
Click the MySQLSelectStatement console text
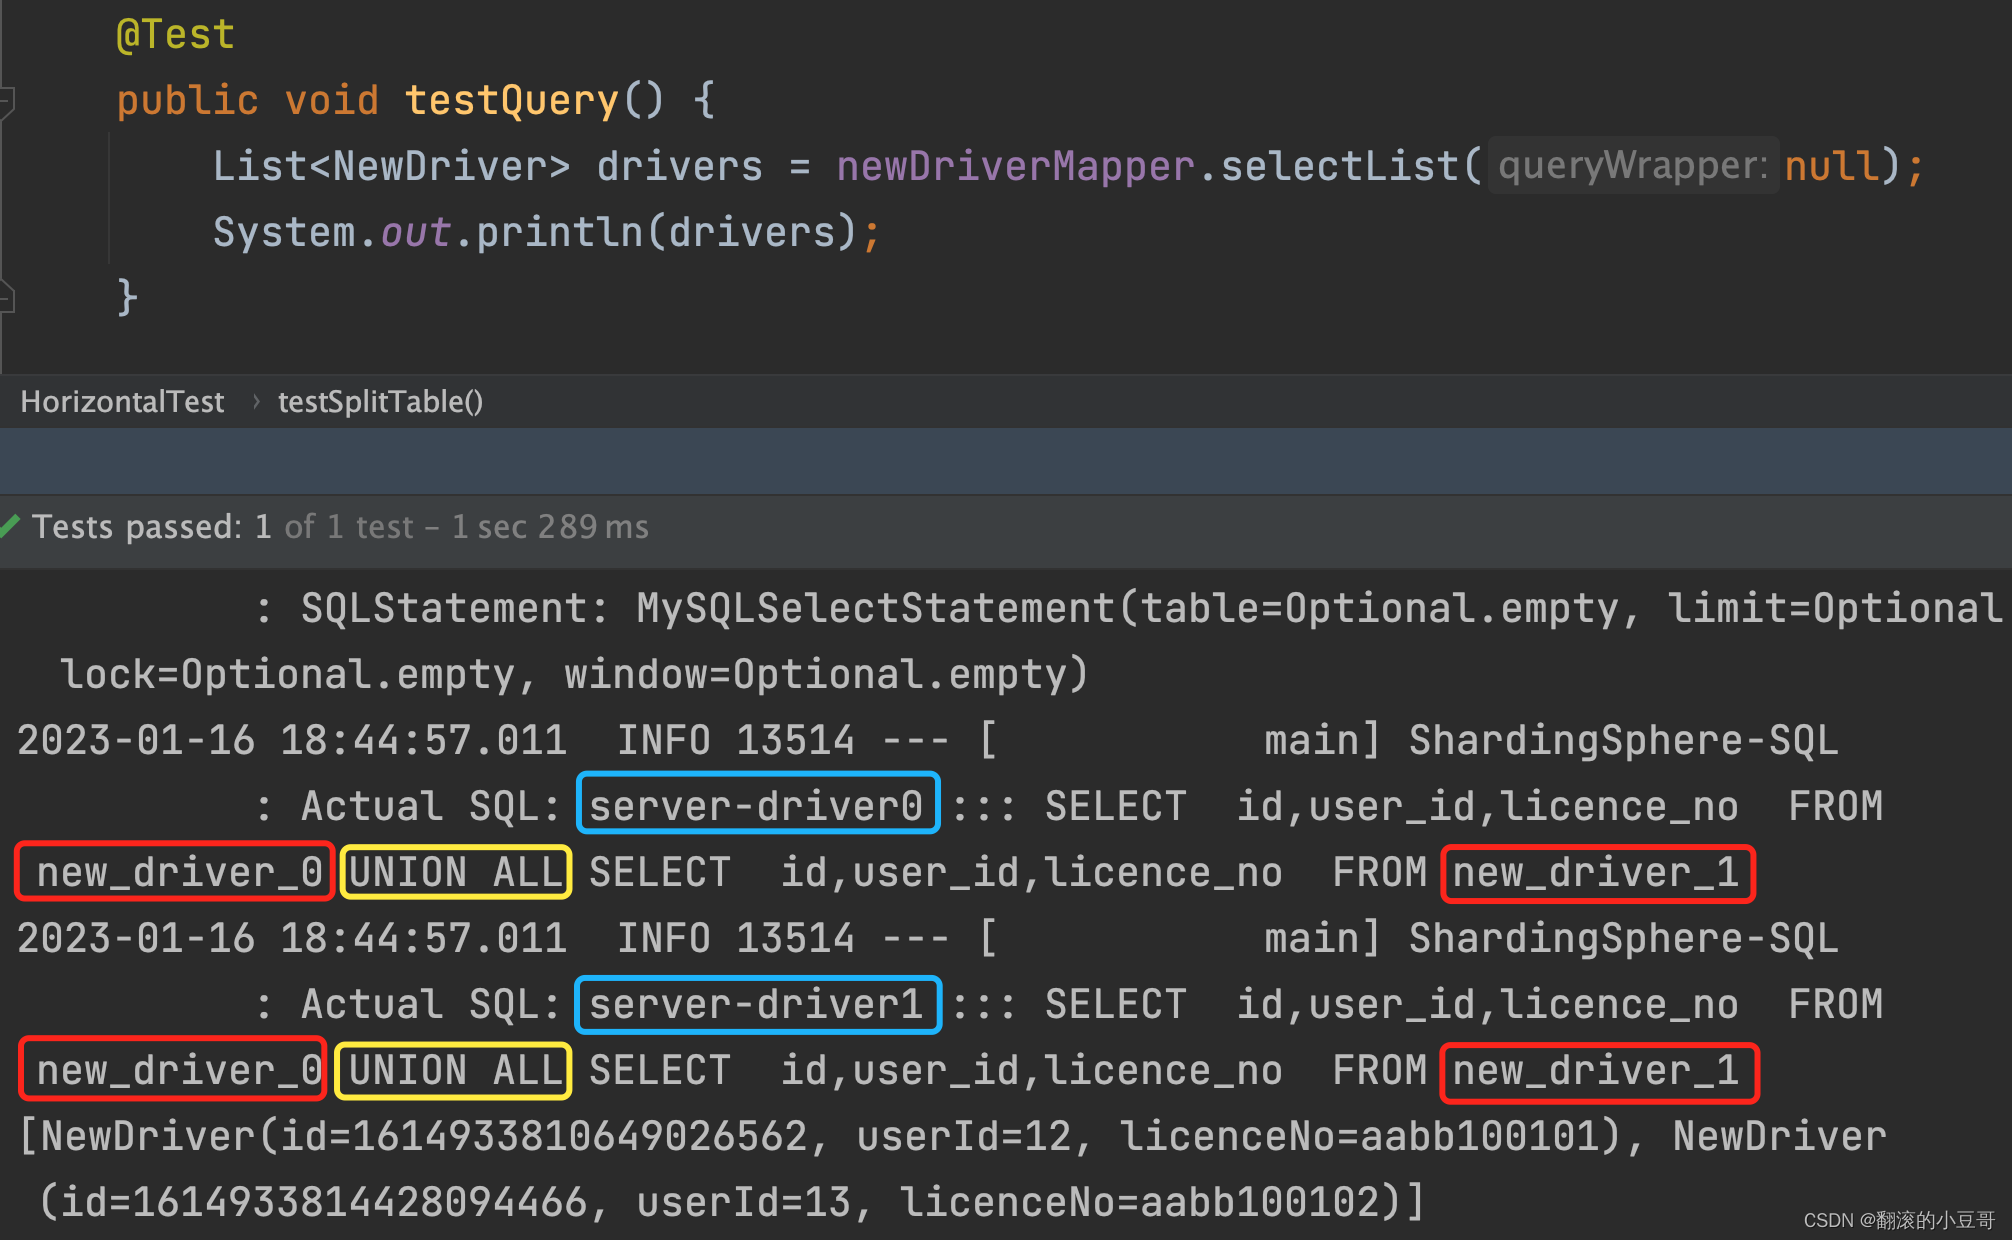(876, 608)
